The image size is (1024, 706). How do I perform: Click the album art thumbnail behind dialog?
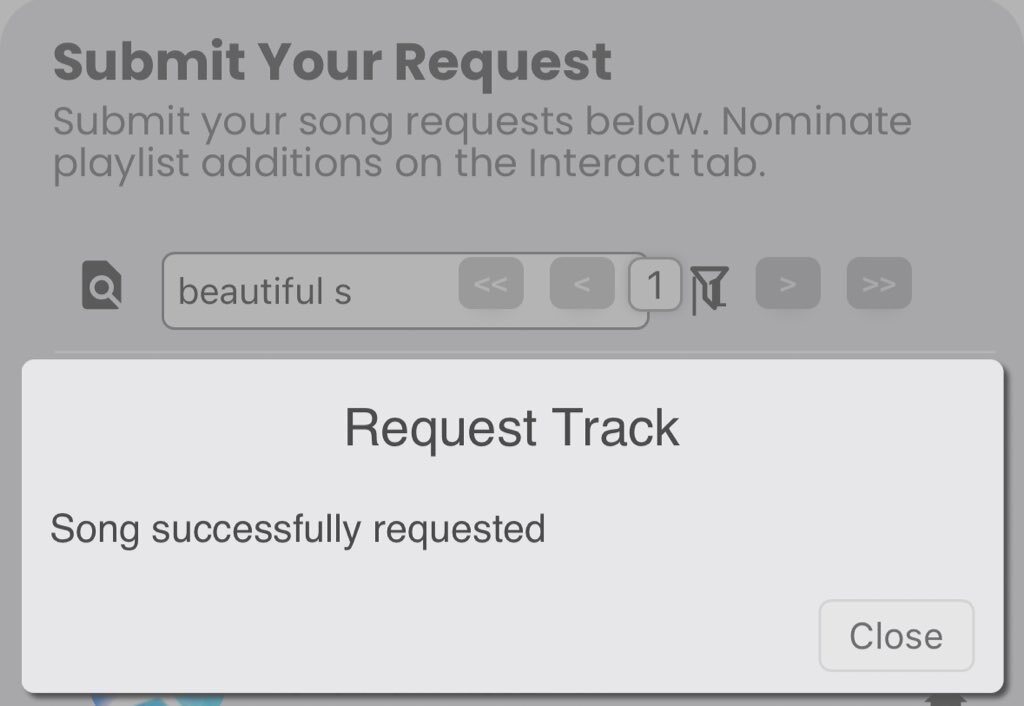(150, 699)
